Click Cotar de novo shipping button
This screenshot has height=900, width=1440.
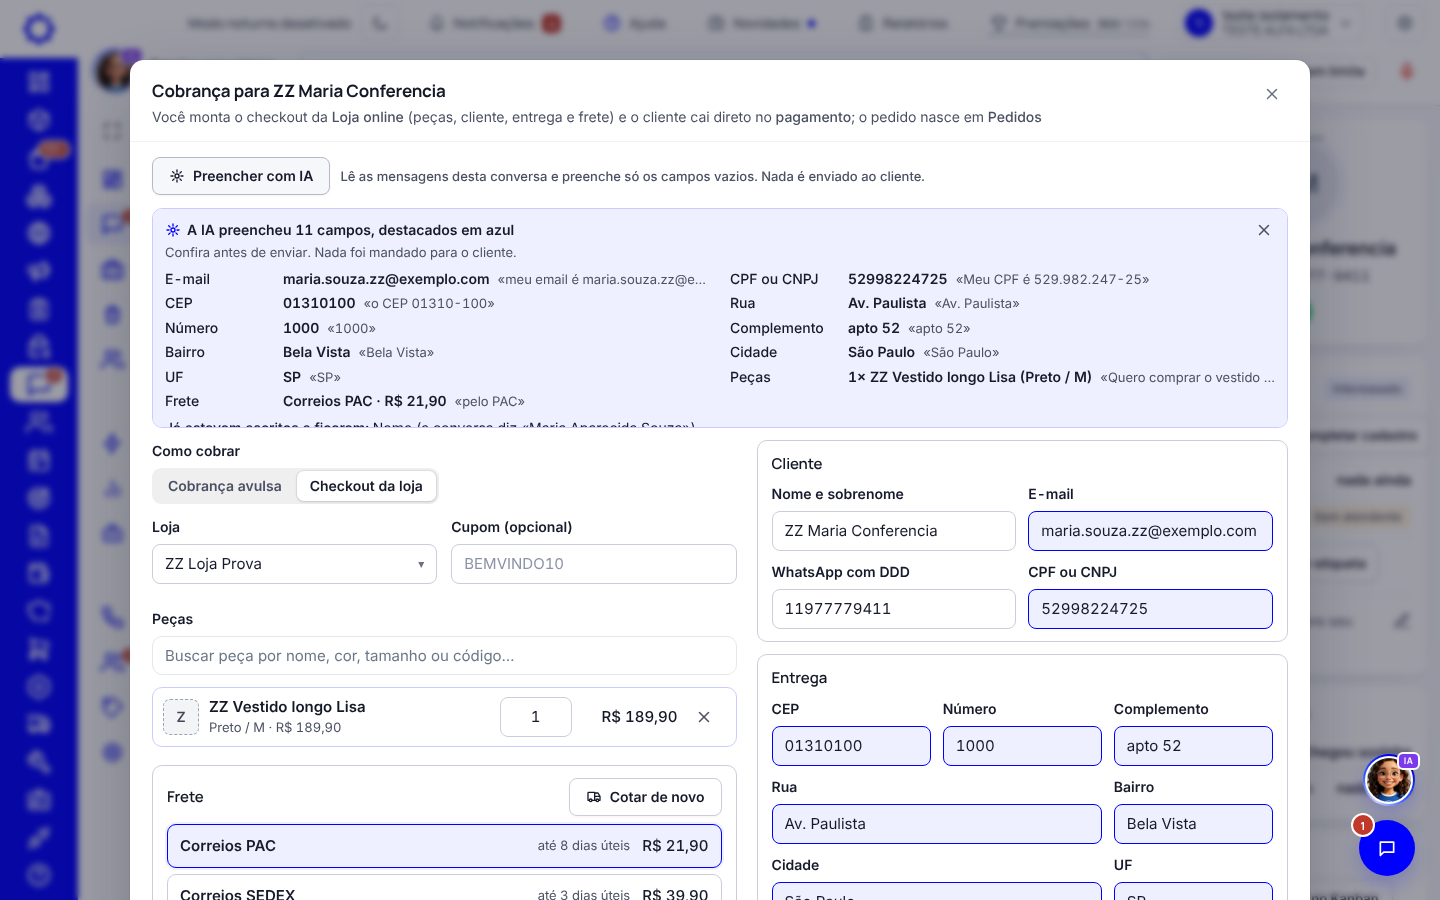tap(645, 797)
